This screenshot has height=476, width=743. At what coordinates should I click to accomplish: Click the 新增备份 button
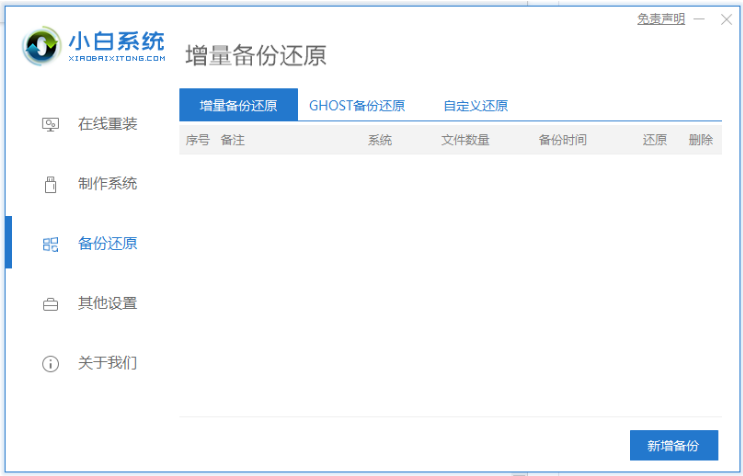pos(674,445)
